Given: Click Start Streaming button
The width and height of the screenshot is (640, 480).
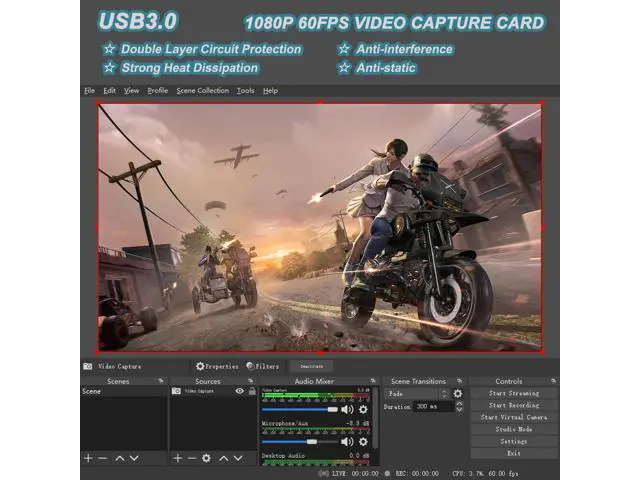Looking at the screenshot, I should pos(514,393).
